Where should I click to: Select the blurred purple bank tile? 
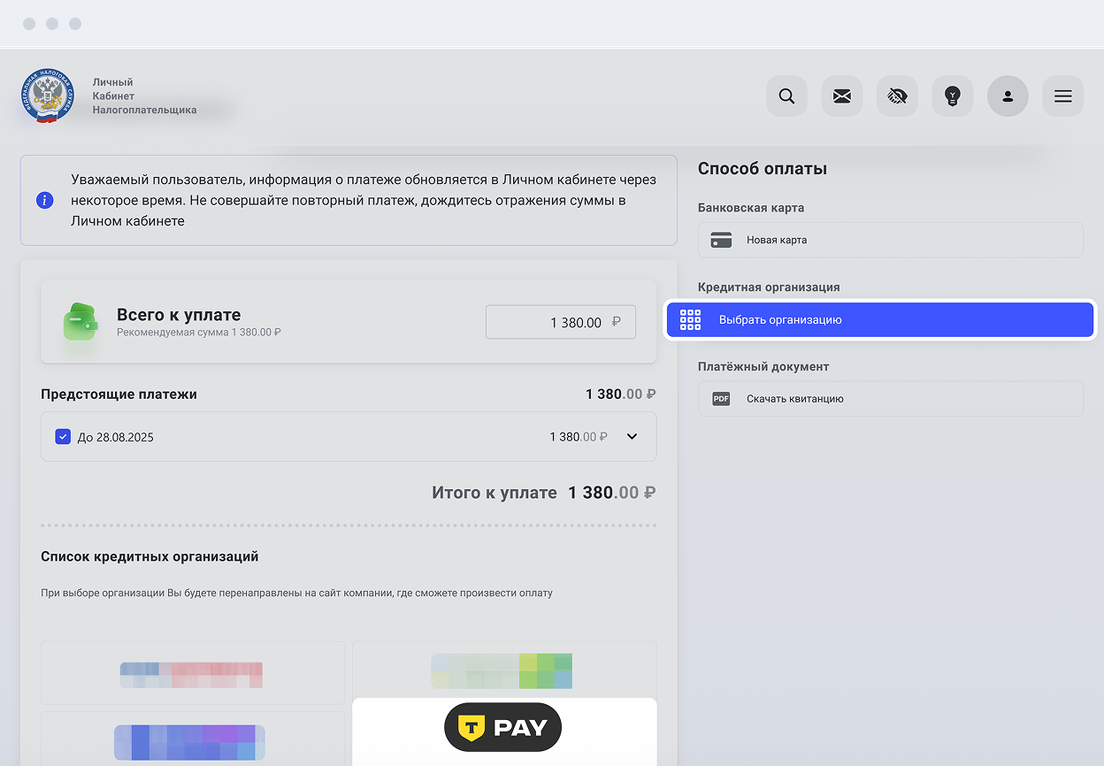coord(190,742)
